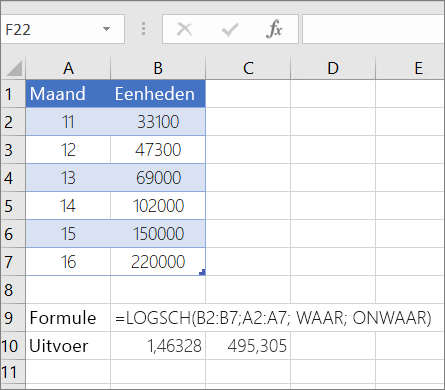Select row 9 header
The height and width of the screenshot is (390, 445).
tap(13, 318)
